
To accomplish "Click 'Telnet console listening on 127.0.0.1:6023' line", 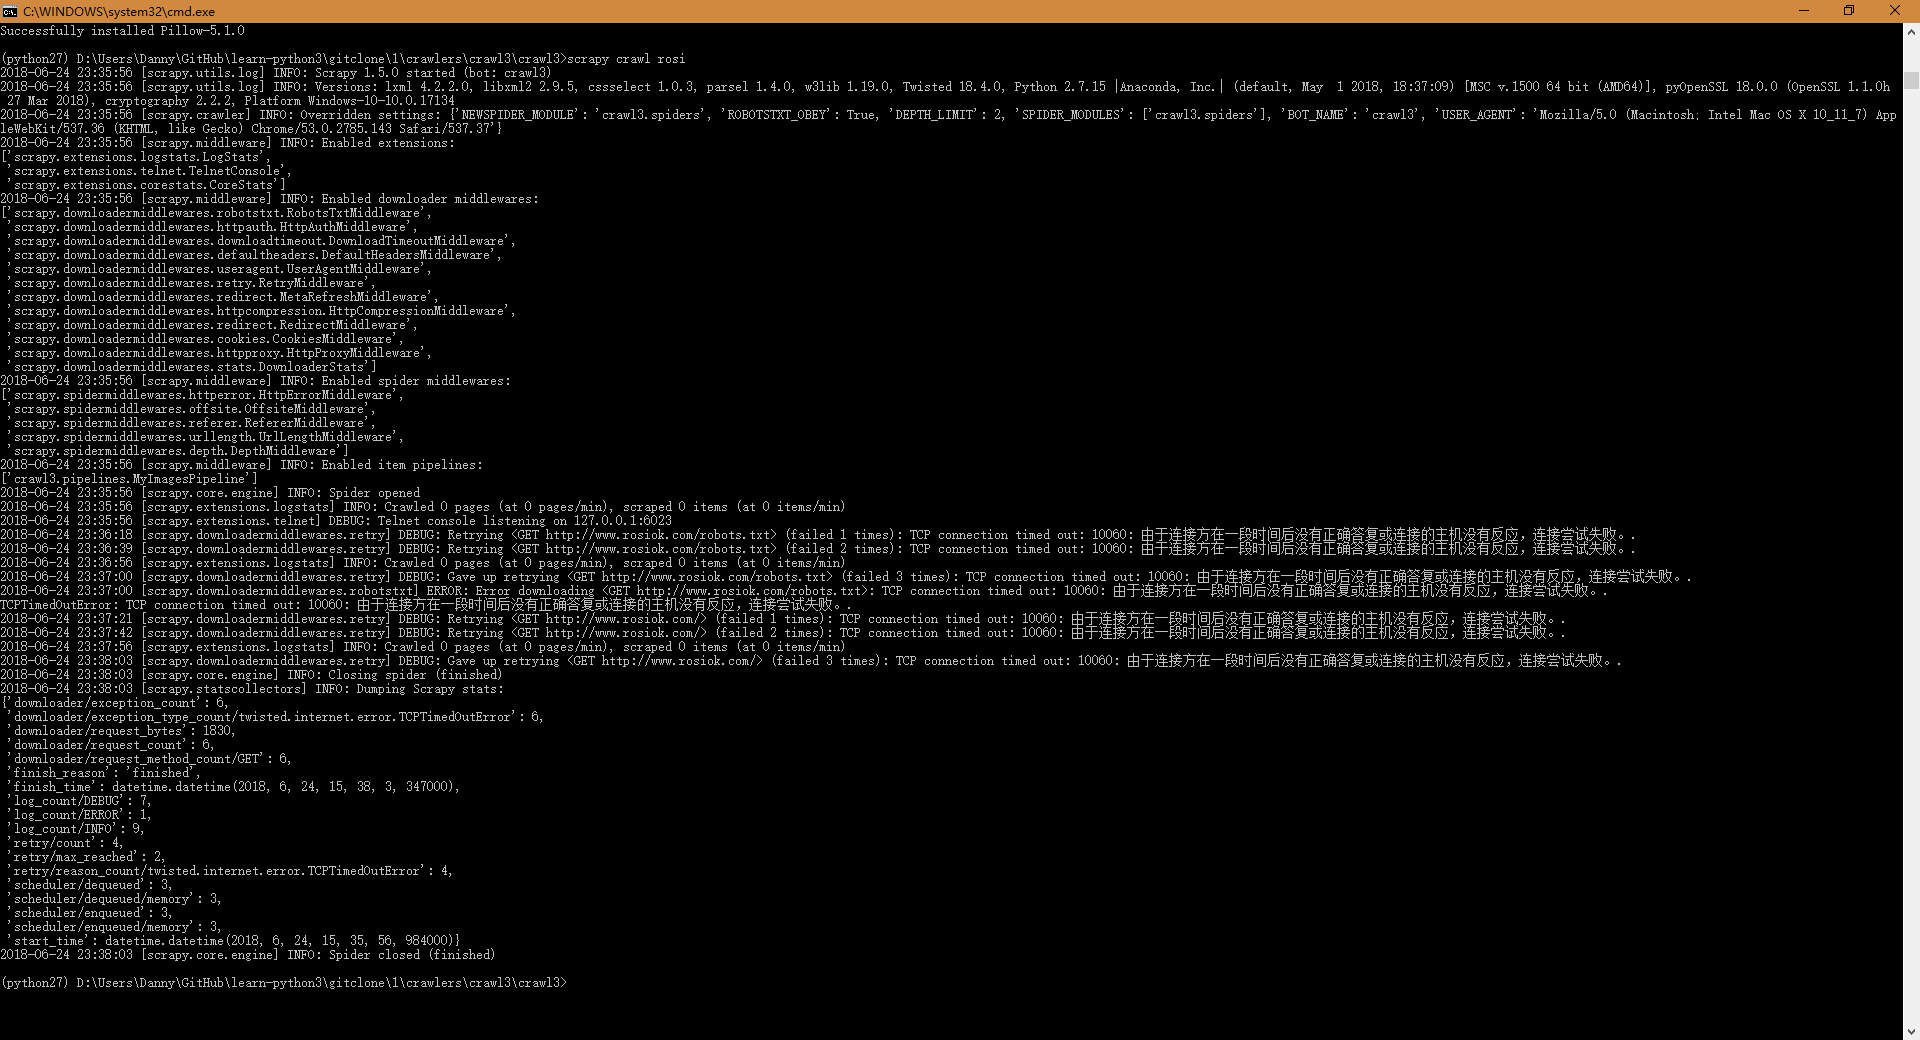I will (x=336, y=521).
